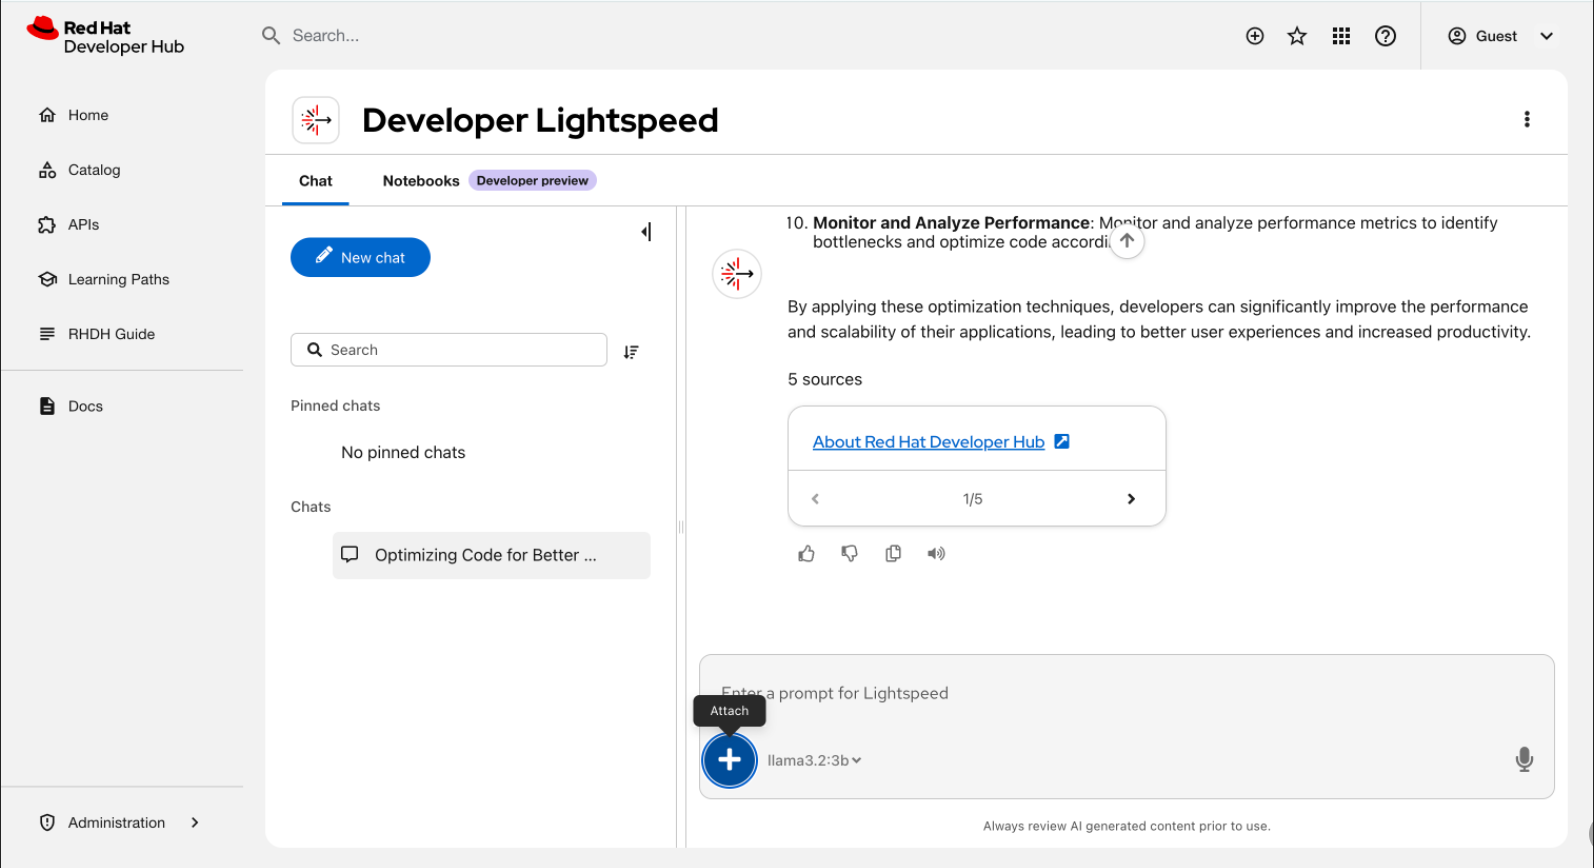Open the Lightspeed kebab options menu
1594x868 pixels.
click(x=1526, y=119)
